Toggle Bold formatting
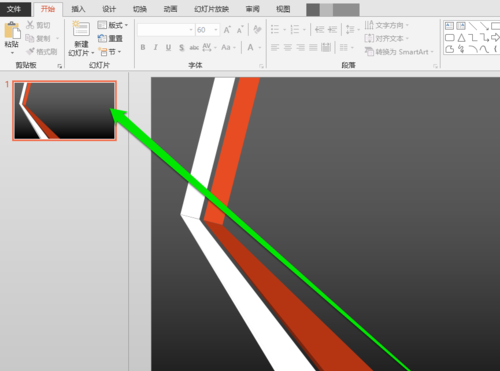This screenshot has height=371, width=500. pos(143,48)
